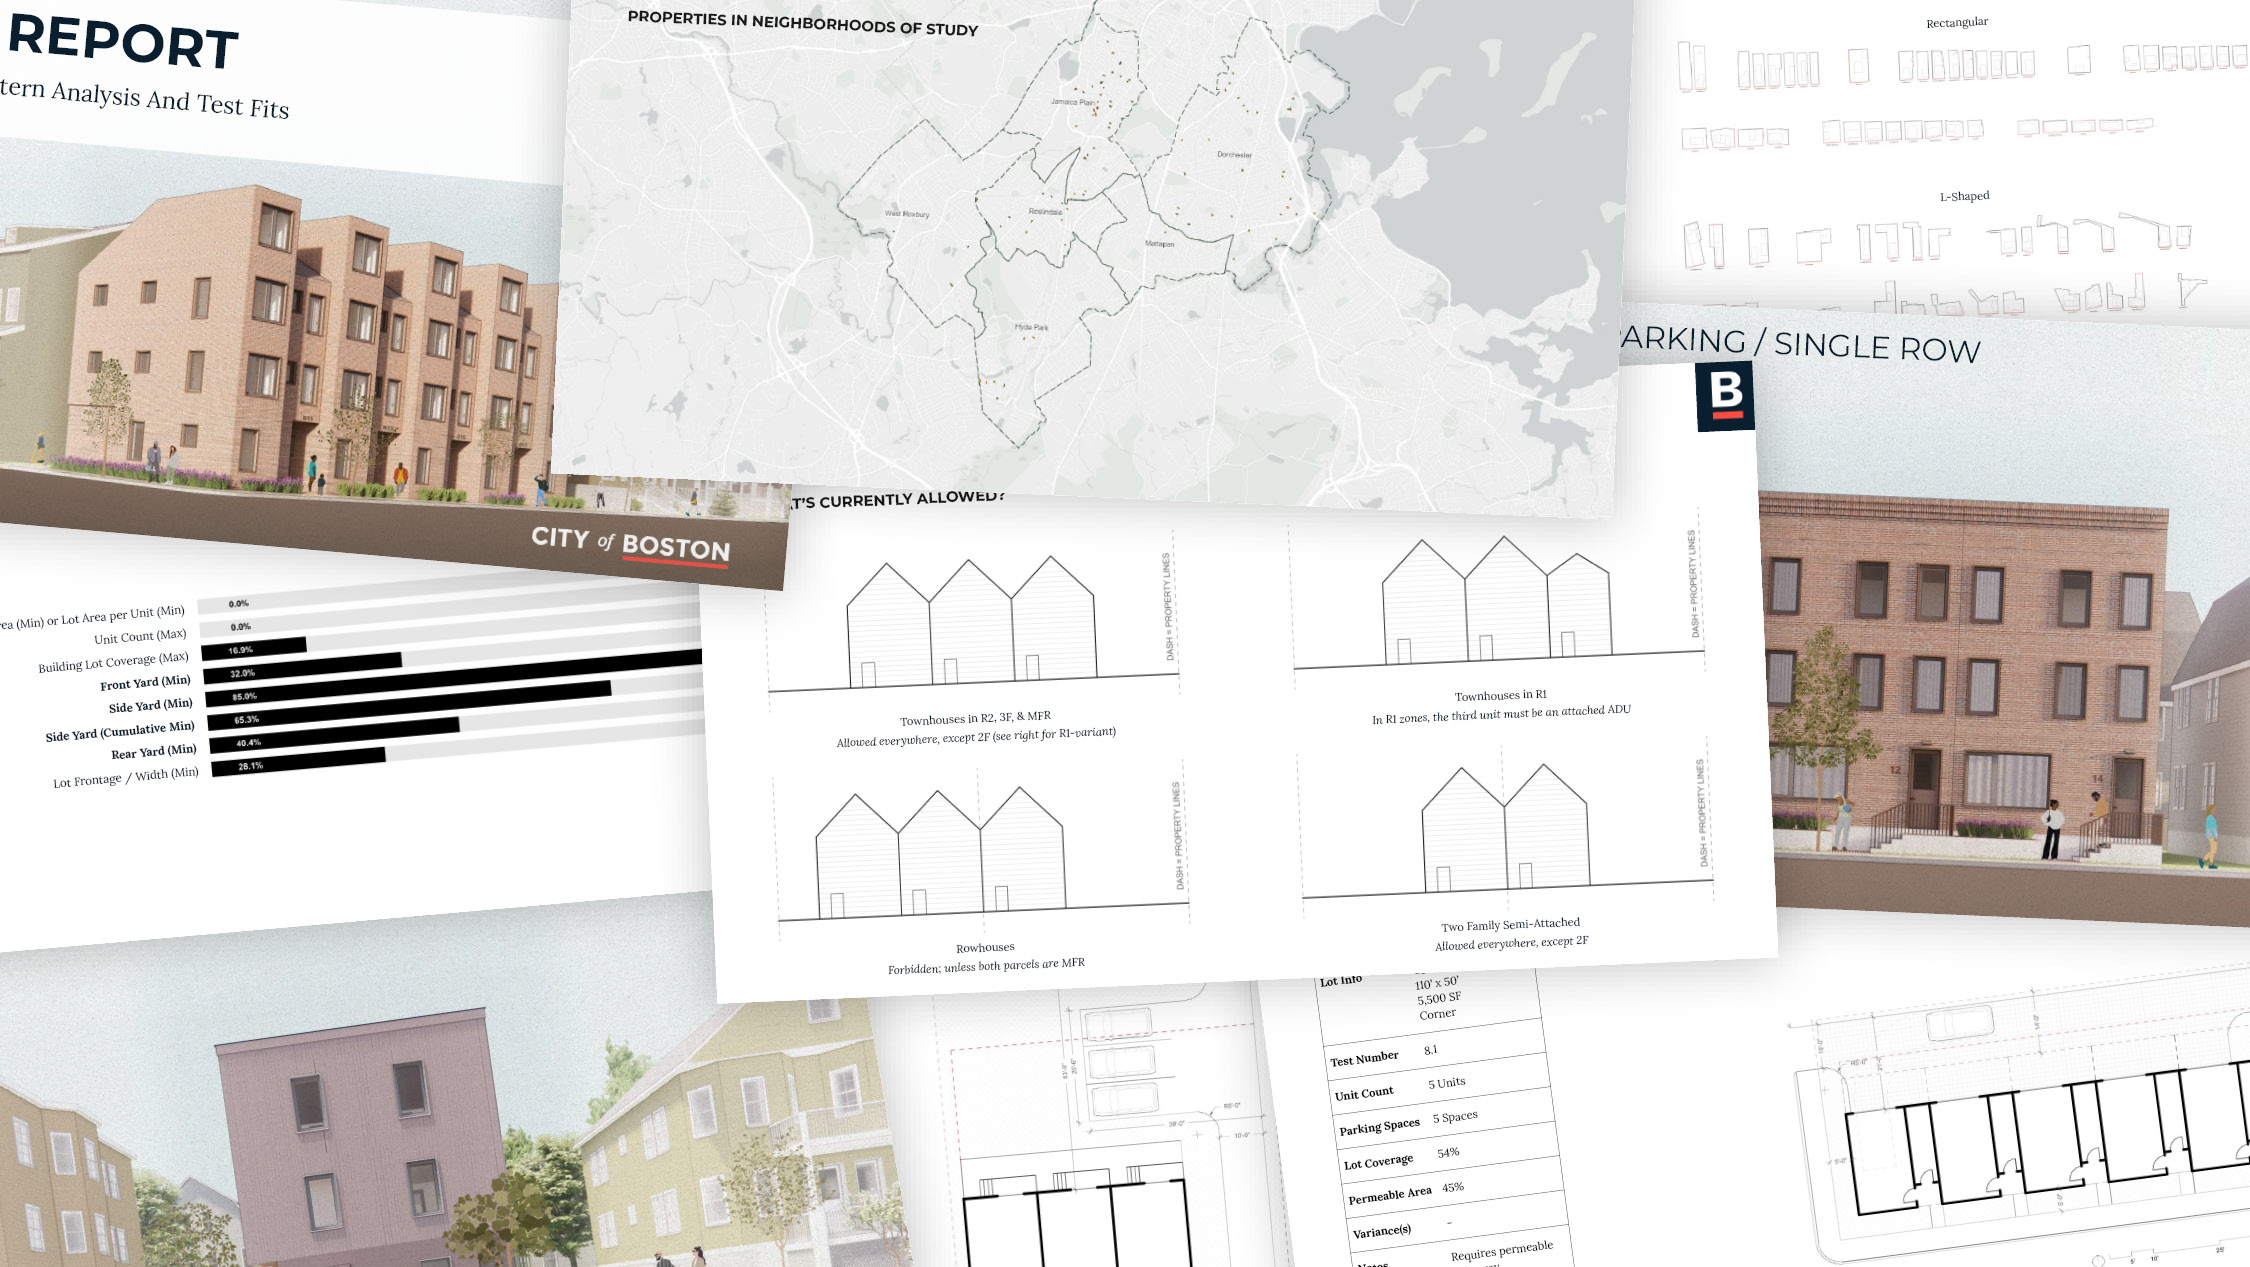Viewport: 2250px width, 1267px height.
Task: Click the 'Side Yard (Cumulative Min)' chart label
Action: click(x=120, y=731)
